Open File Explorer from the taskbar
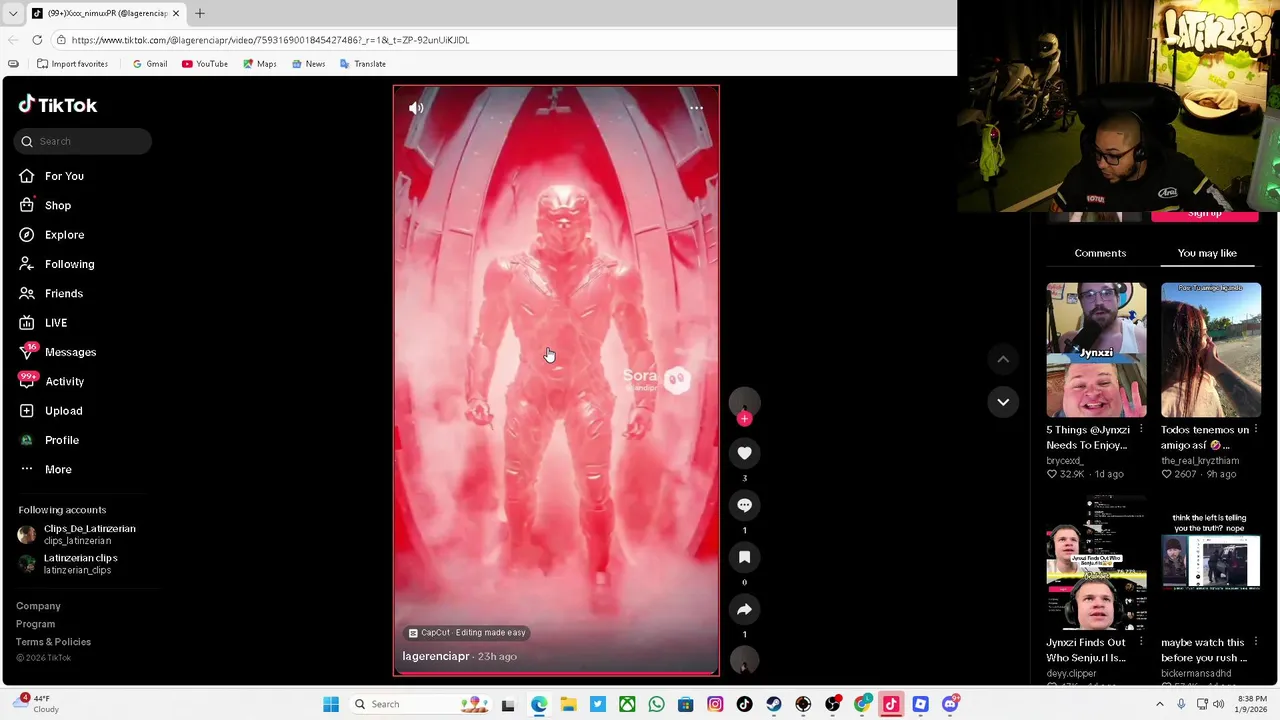The width and height of the screenshot is (1280, 720). click(x=568, y=704)
